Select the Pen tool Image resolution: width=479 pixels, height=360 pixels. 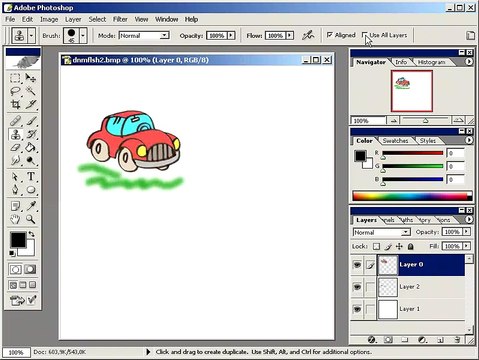(x=15, y=190)
